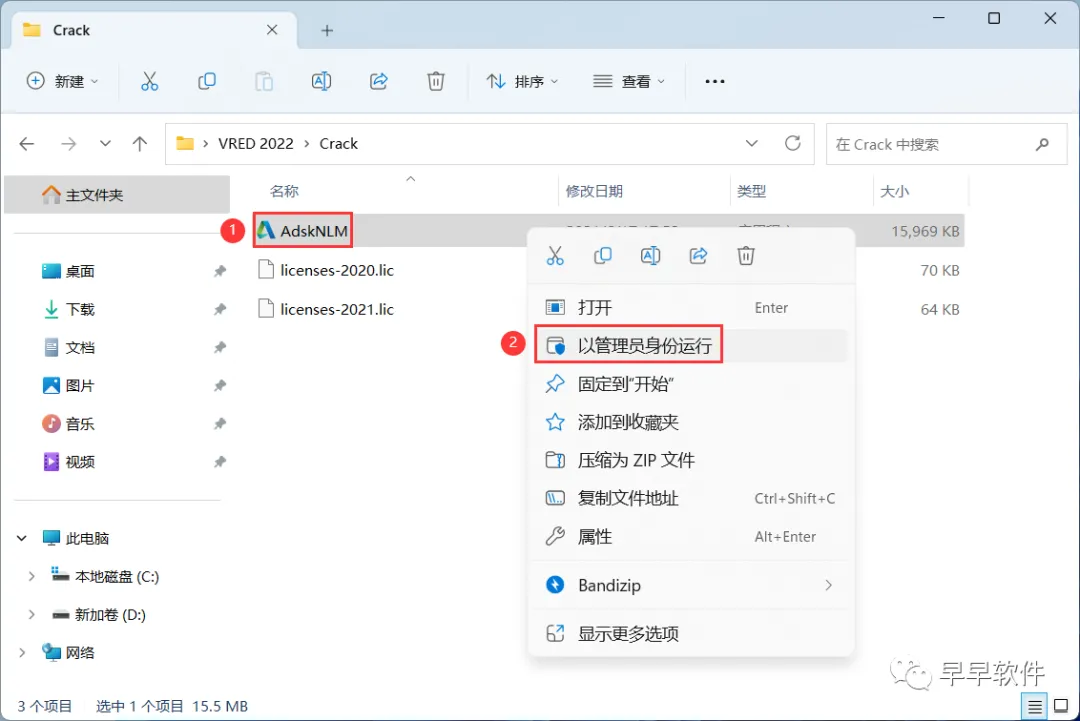Click the Rename icon in the toolbar
The image size is (1080, 721).
(x=321, y=81)
